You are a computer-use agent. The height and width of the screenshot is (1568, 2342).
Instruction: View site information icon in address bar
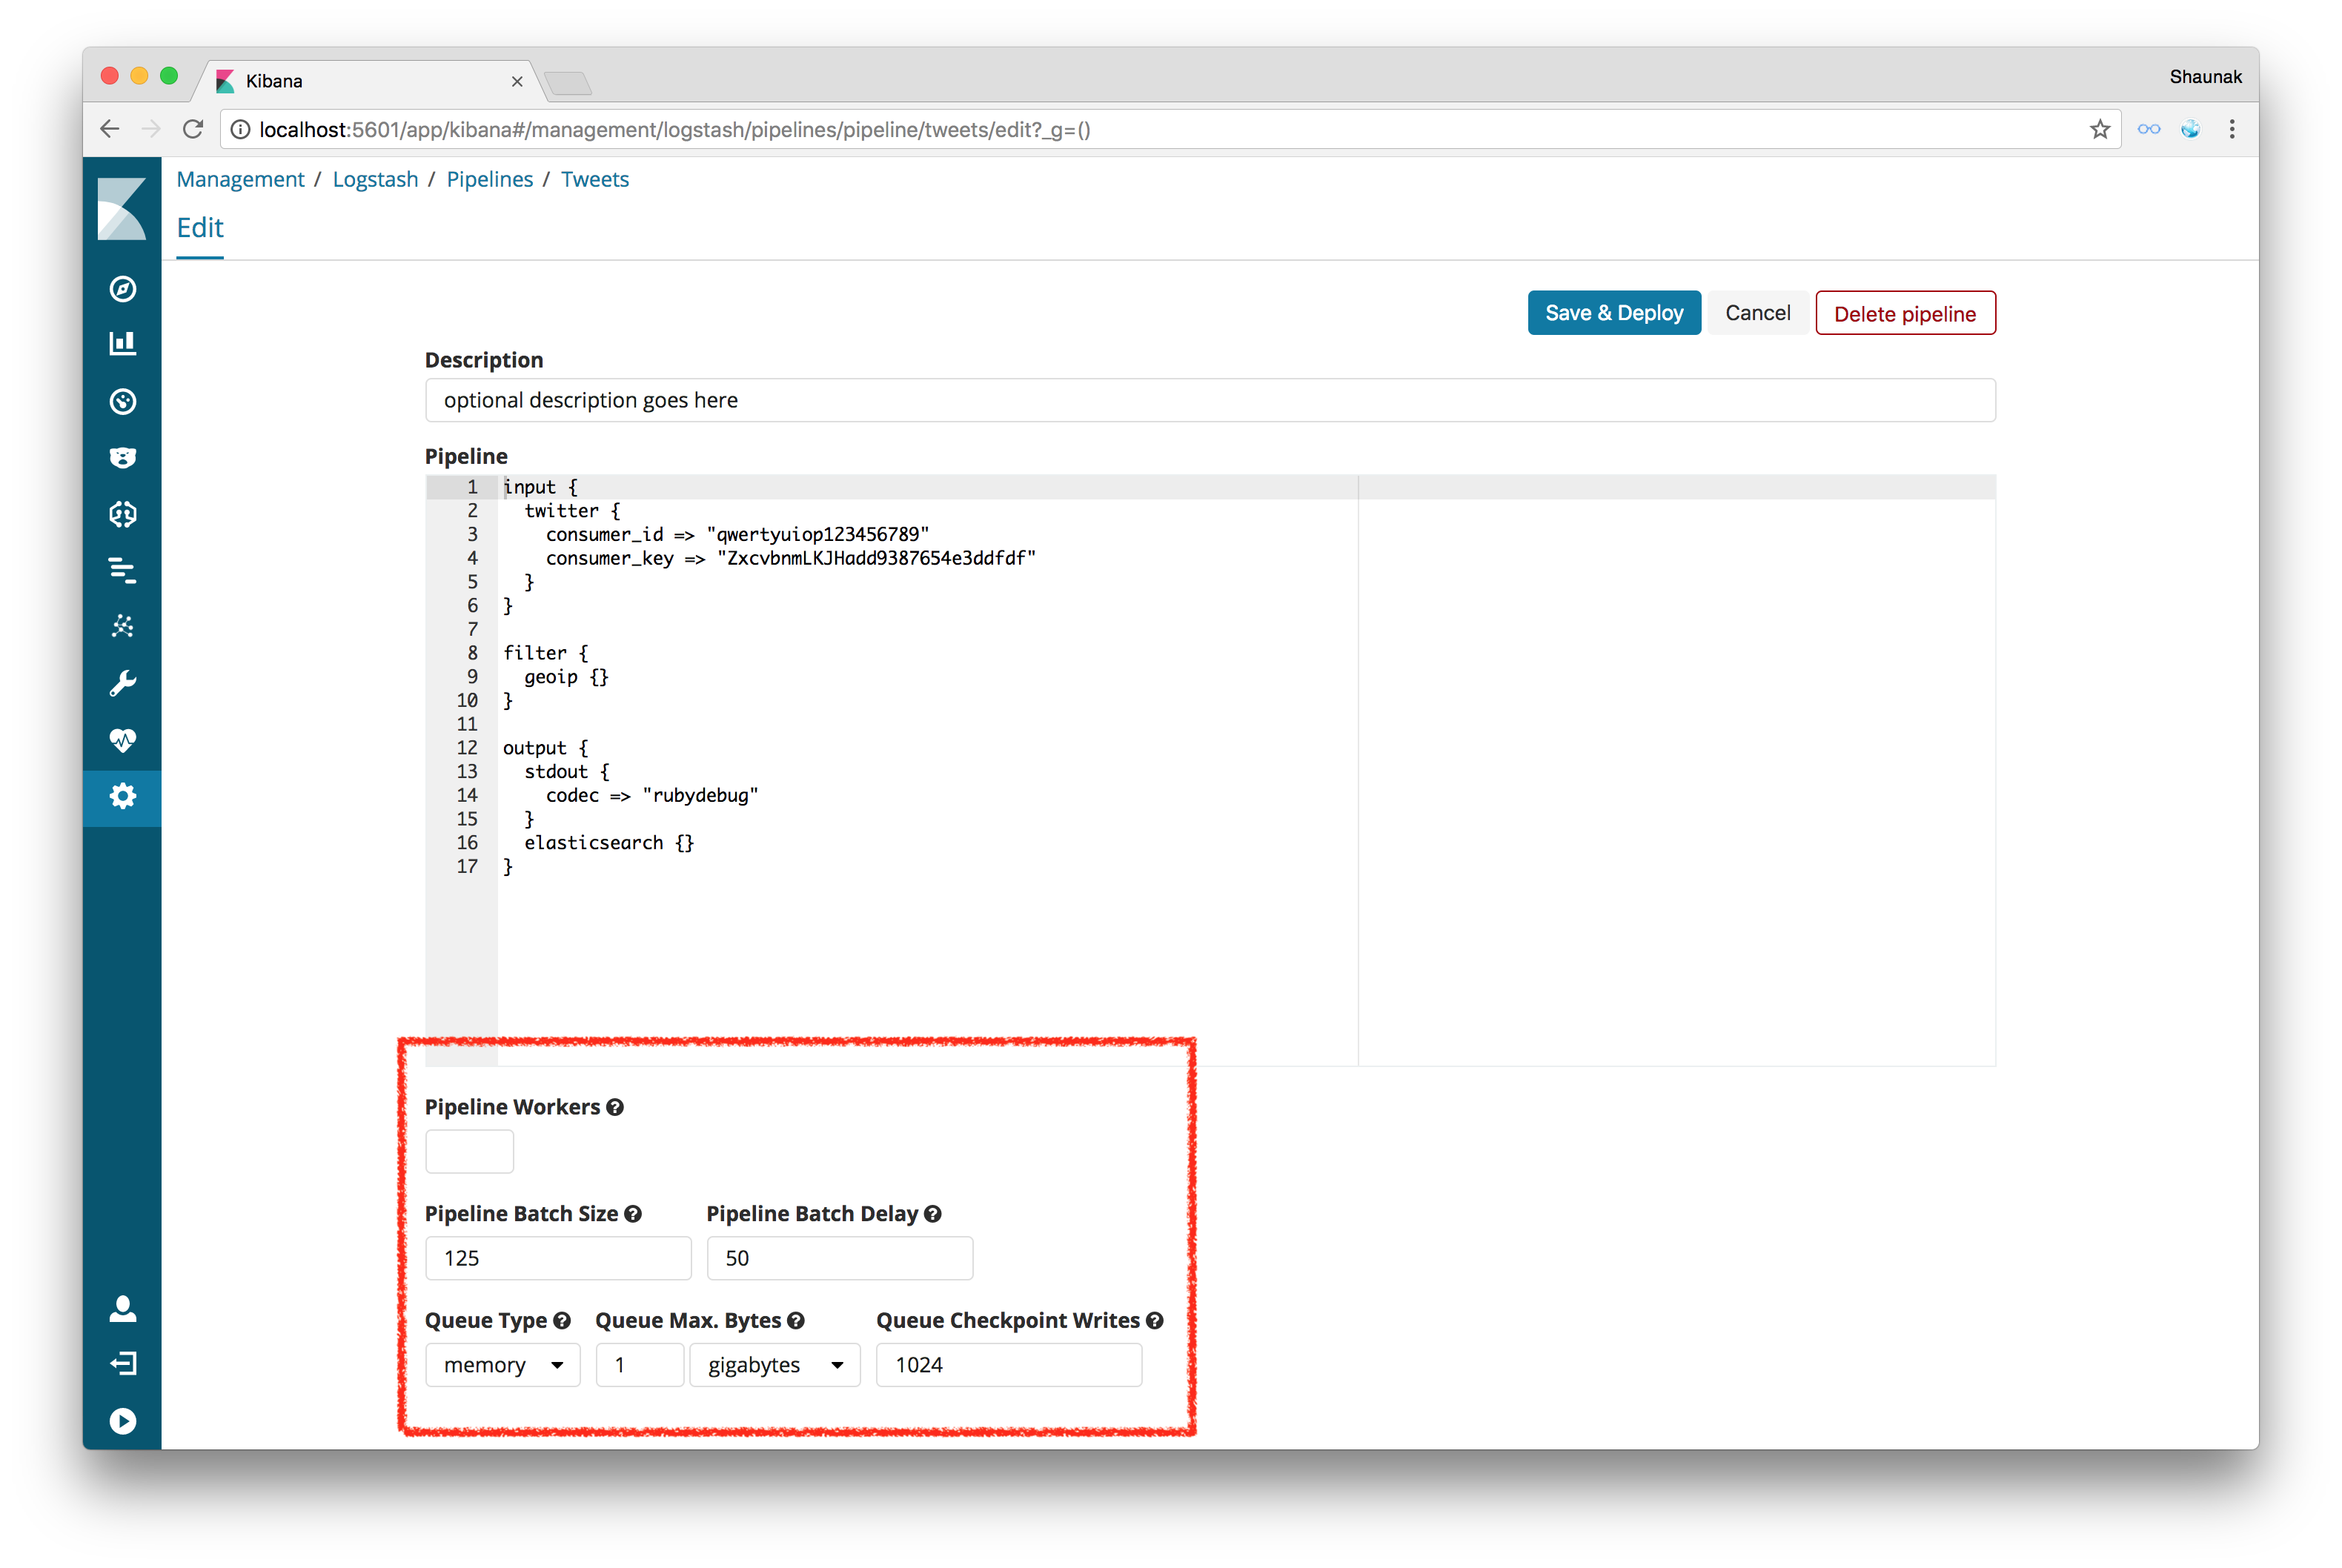tap(240, 130)
